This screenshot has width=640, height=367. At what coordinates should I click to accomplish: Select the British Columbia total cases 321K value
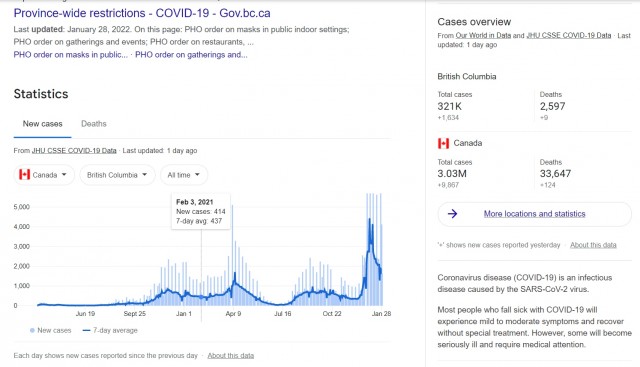tap(449, 107)
